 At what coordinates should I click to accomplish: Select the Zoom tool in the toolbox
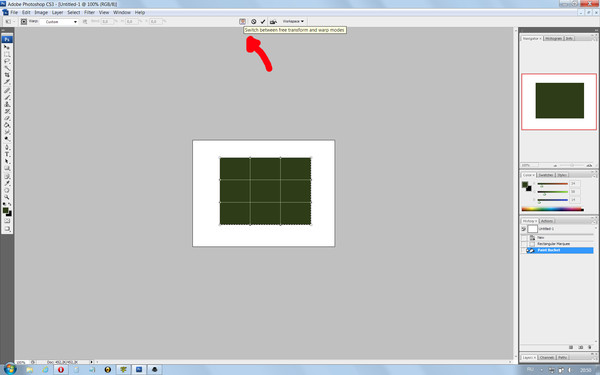click(x=7, y=197)
